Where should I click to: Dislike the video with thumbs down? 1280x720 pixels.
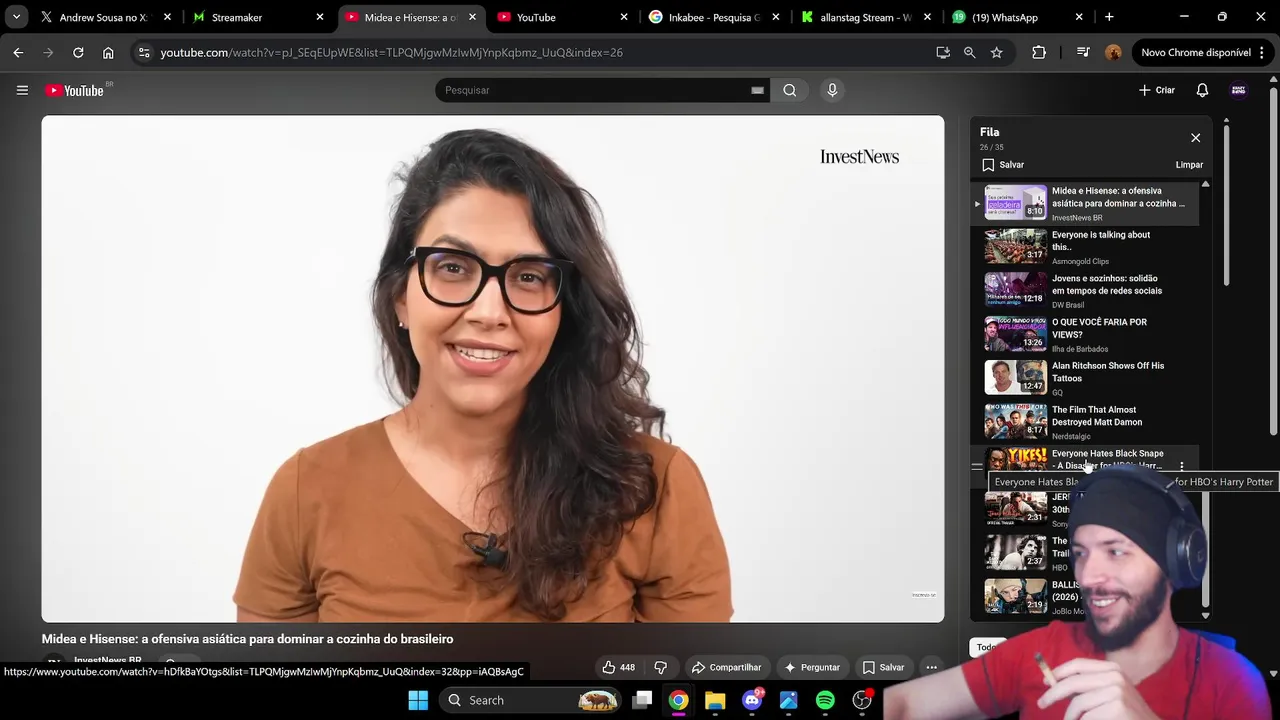(x=660, y=667)
